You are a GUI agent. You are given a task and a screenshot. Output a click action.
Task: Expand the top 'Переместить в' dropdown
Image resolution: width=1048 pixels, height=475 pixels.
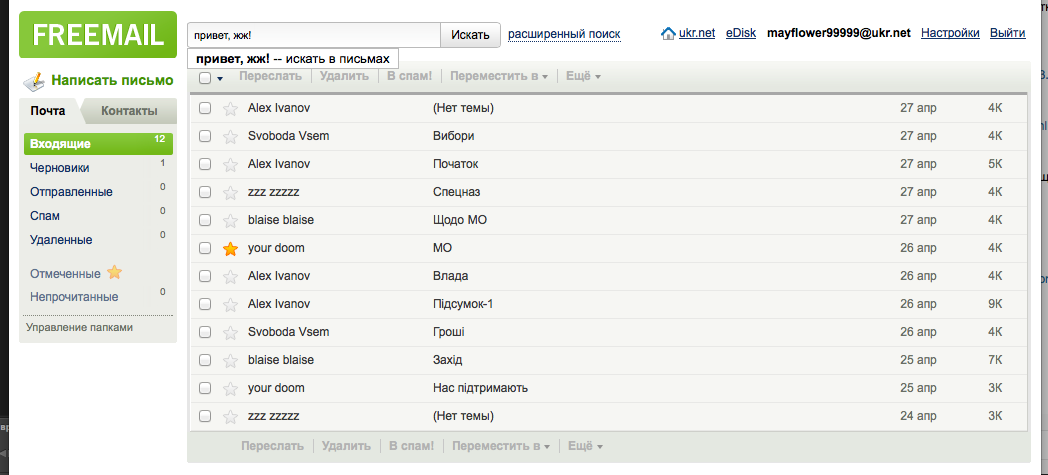(498, 76)
